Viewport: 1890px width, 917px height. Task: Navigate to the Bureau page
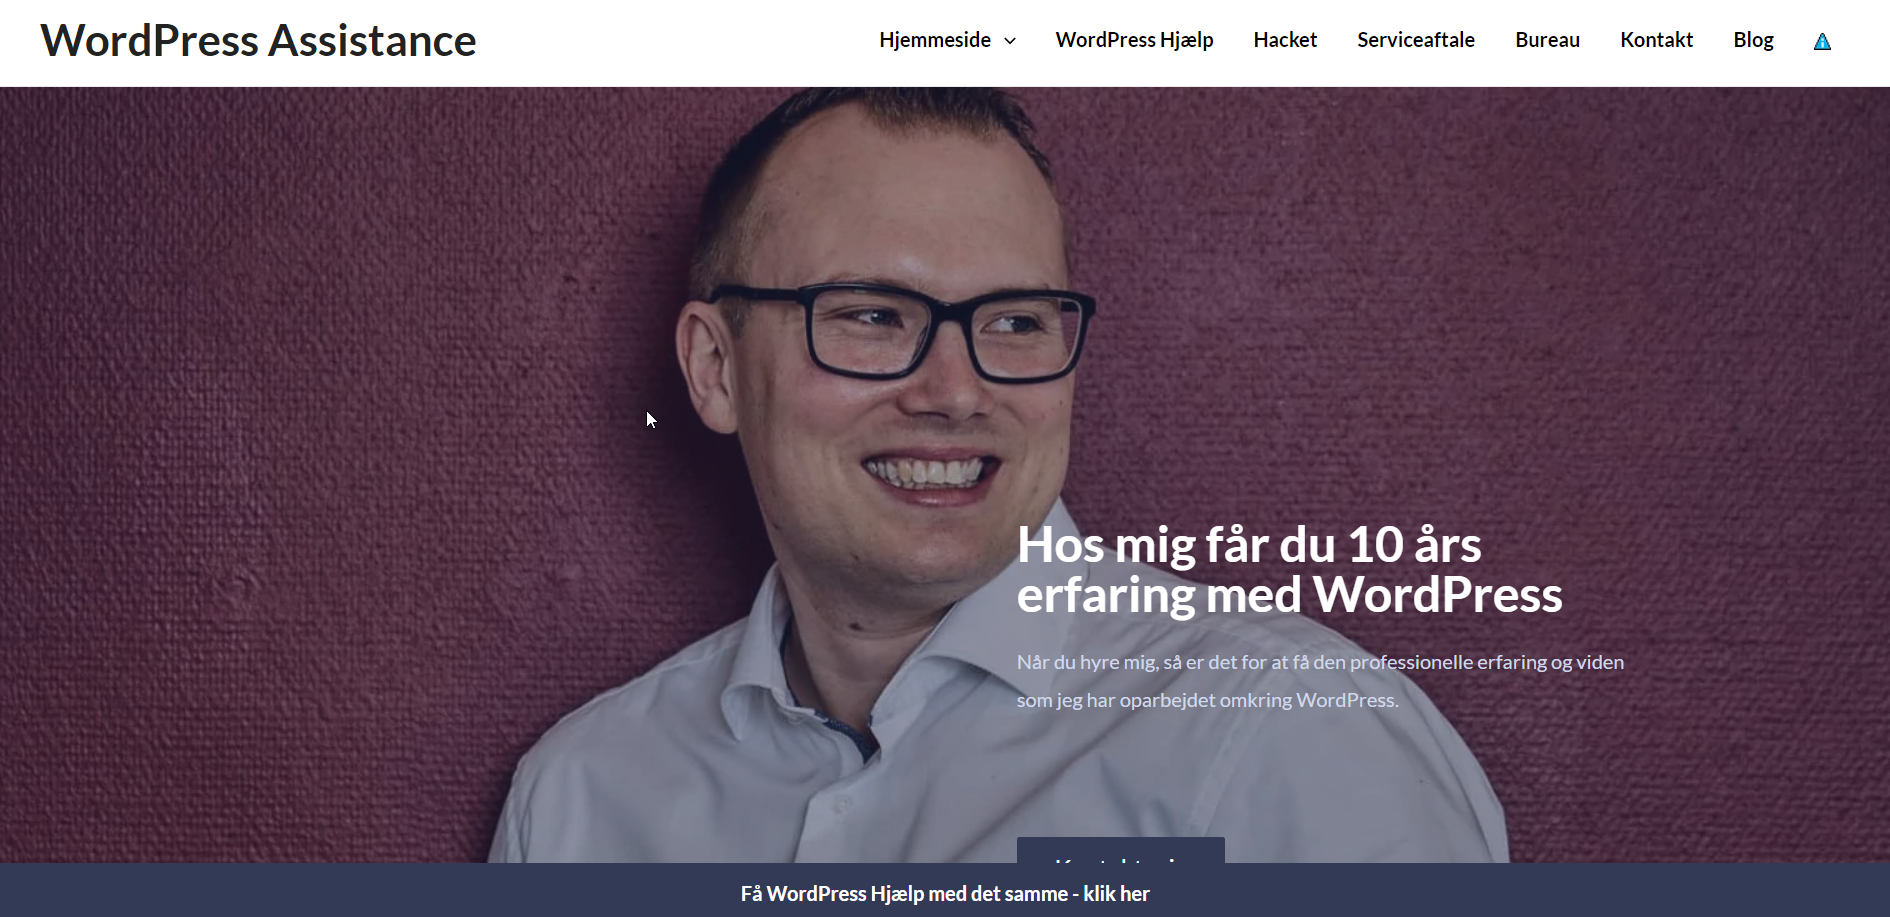pos(1547,40)
